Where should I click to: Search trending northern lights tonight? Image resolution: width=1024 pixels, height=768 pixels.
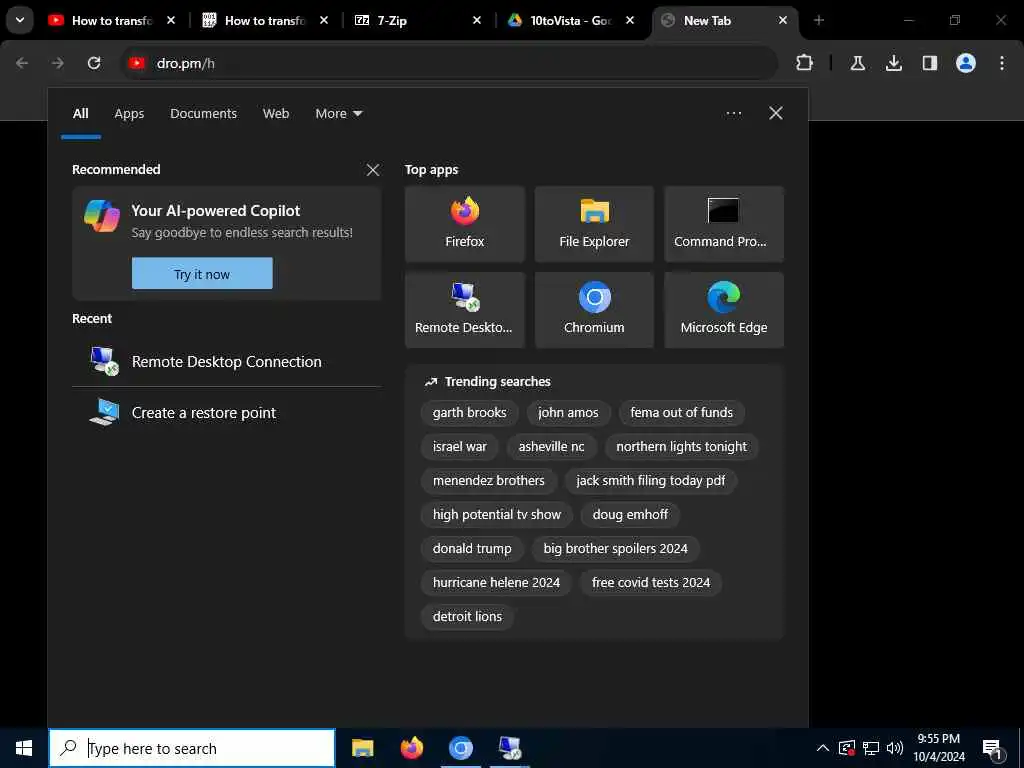click(x=681, y=447)
